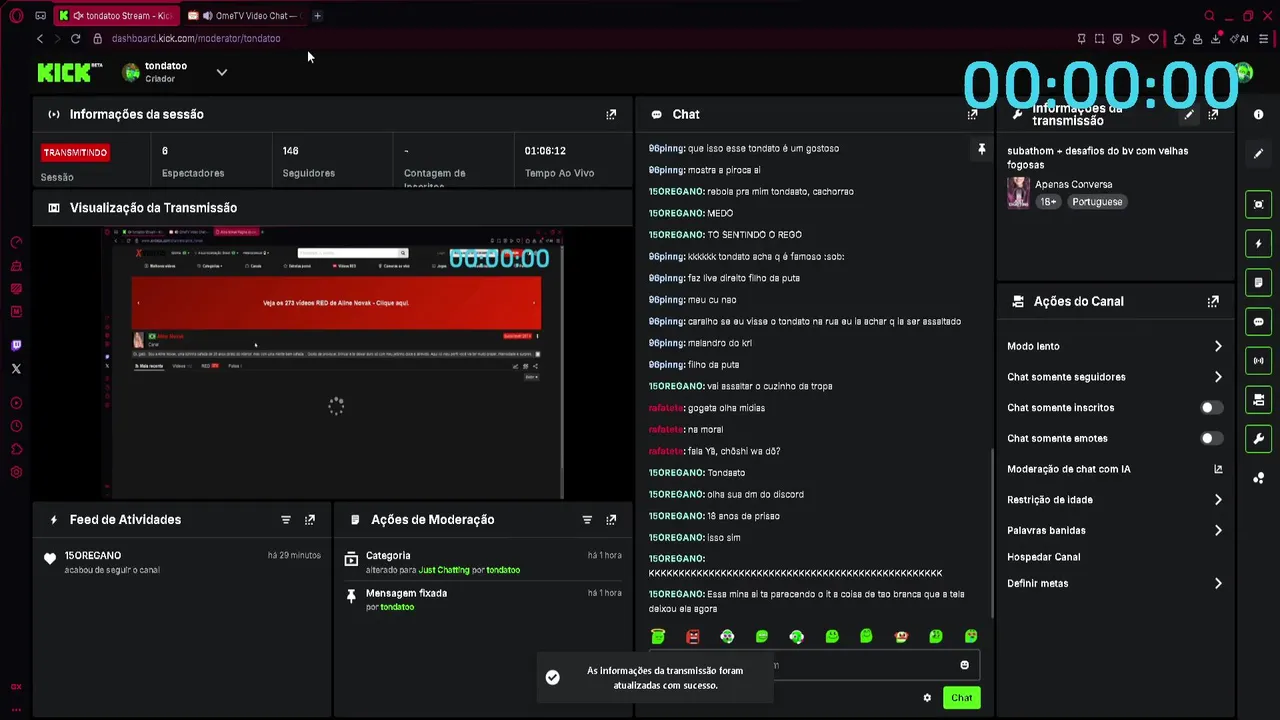The width and height of the screenshot is (1280, 720).
Task: Open the info icon in right sidebar
Action: 1258,115
